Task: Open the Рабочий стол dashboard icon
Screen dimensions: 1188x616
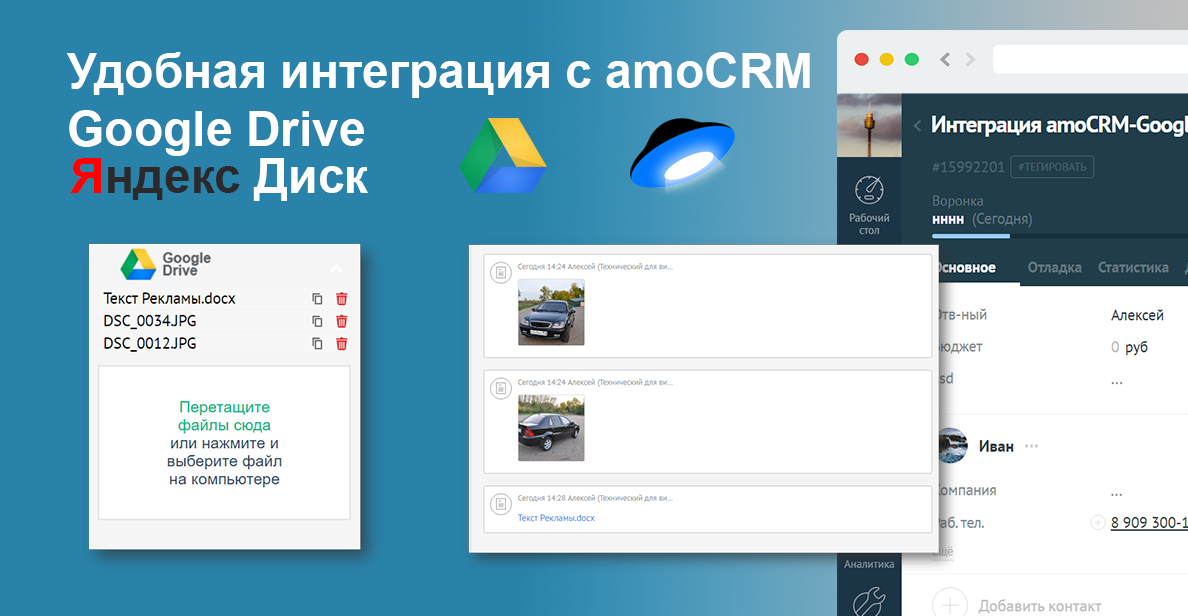Action: point(869,205)
